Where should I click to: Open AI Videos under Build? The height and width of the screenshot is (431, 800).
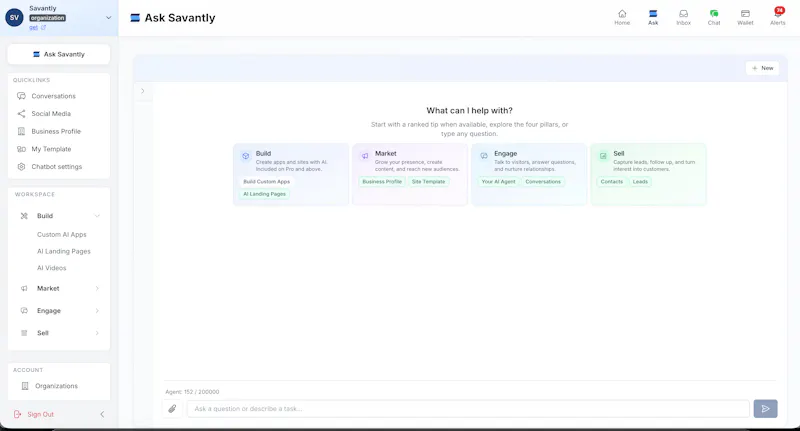pyautogui.click(x=52, y=268)
